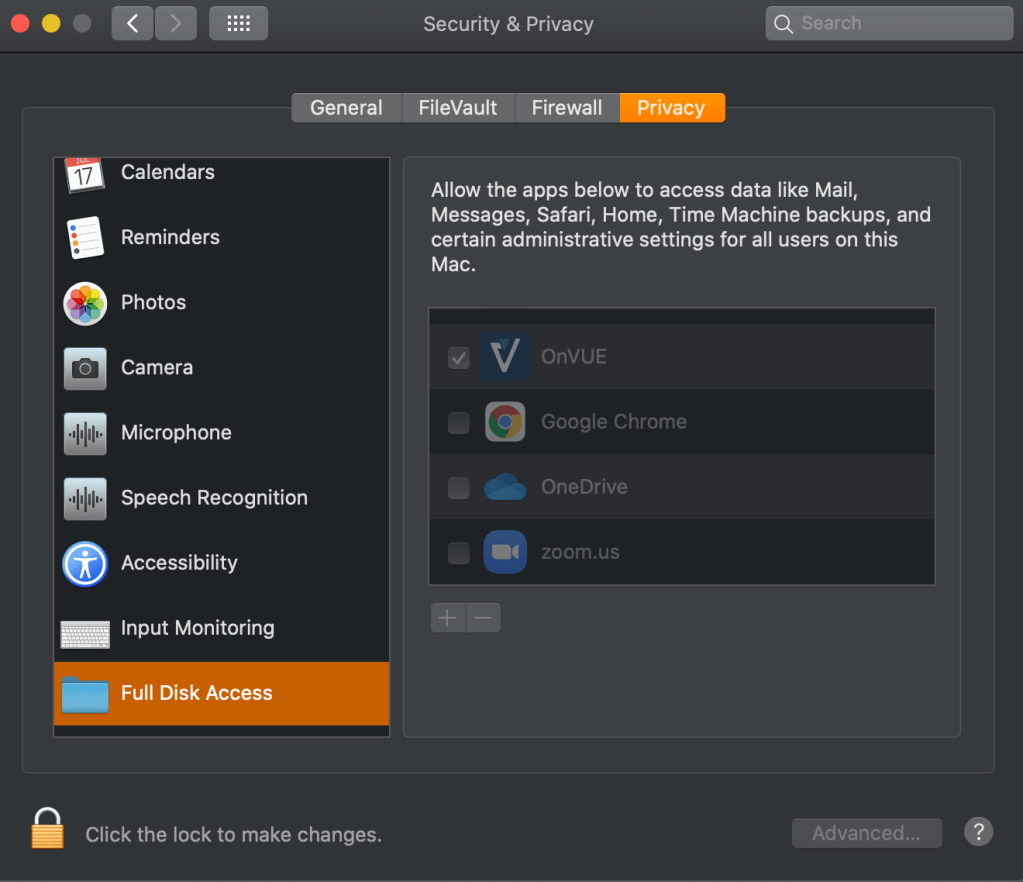Click the help question mark button
Viewport: 1023px width, 882px height.
978,832
